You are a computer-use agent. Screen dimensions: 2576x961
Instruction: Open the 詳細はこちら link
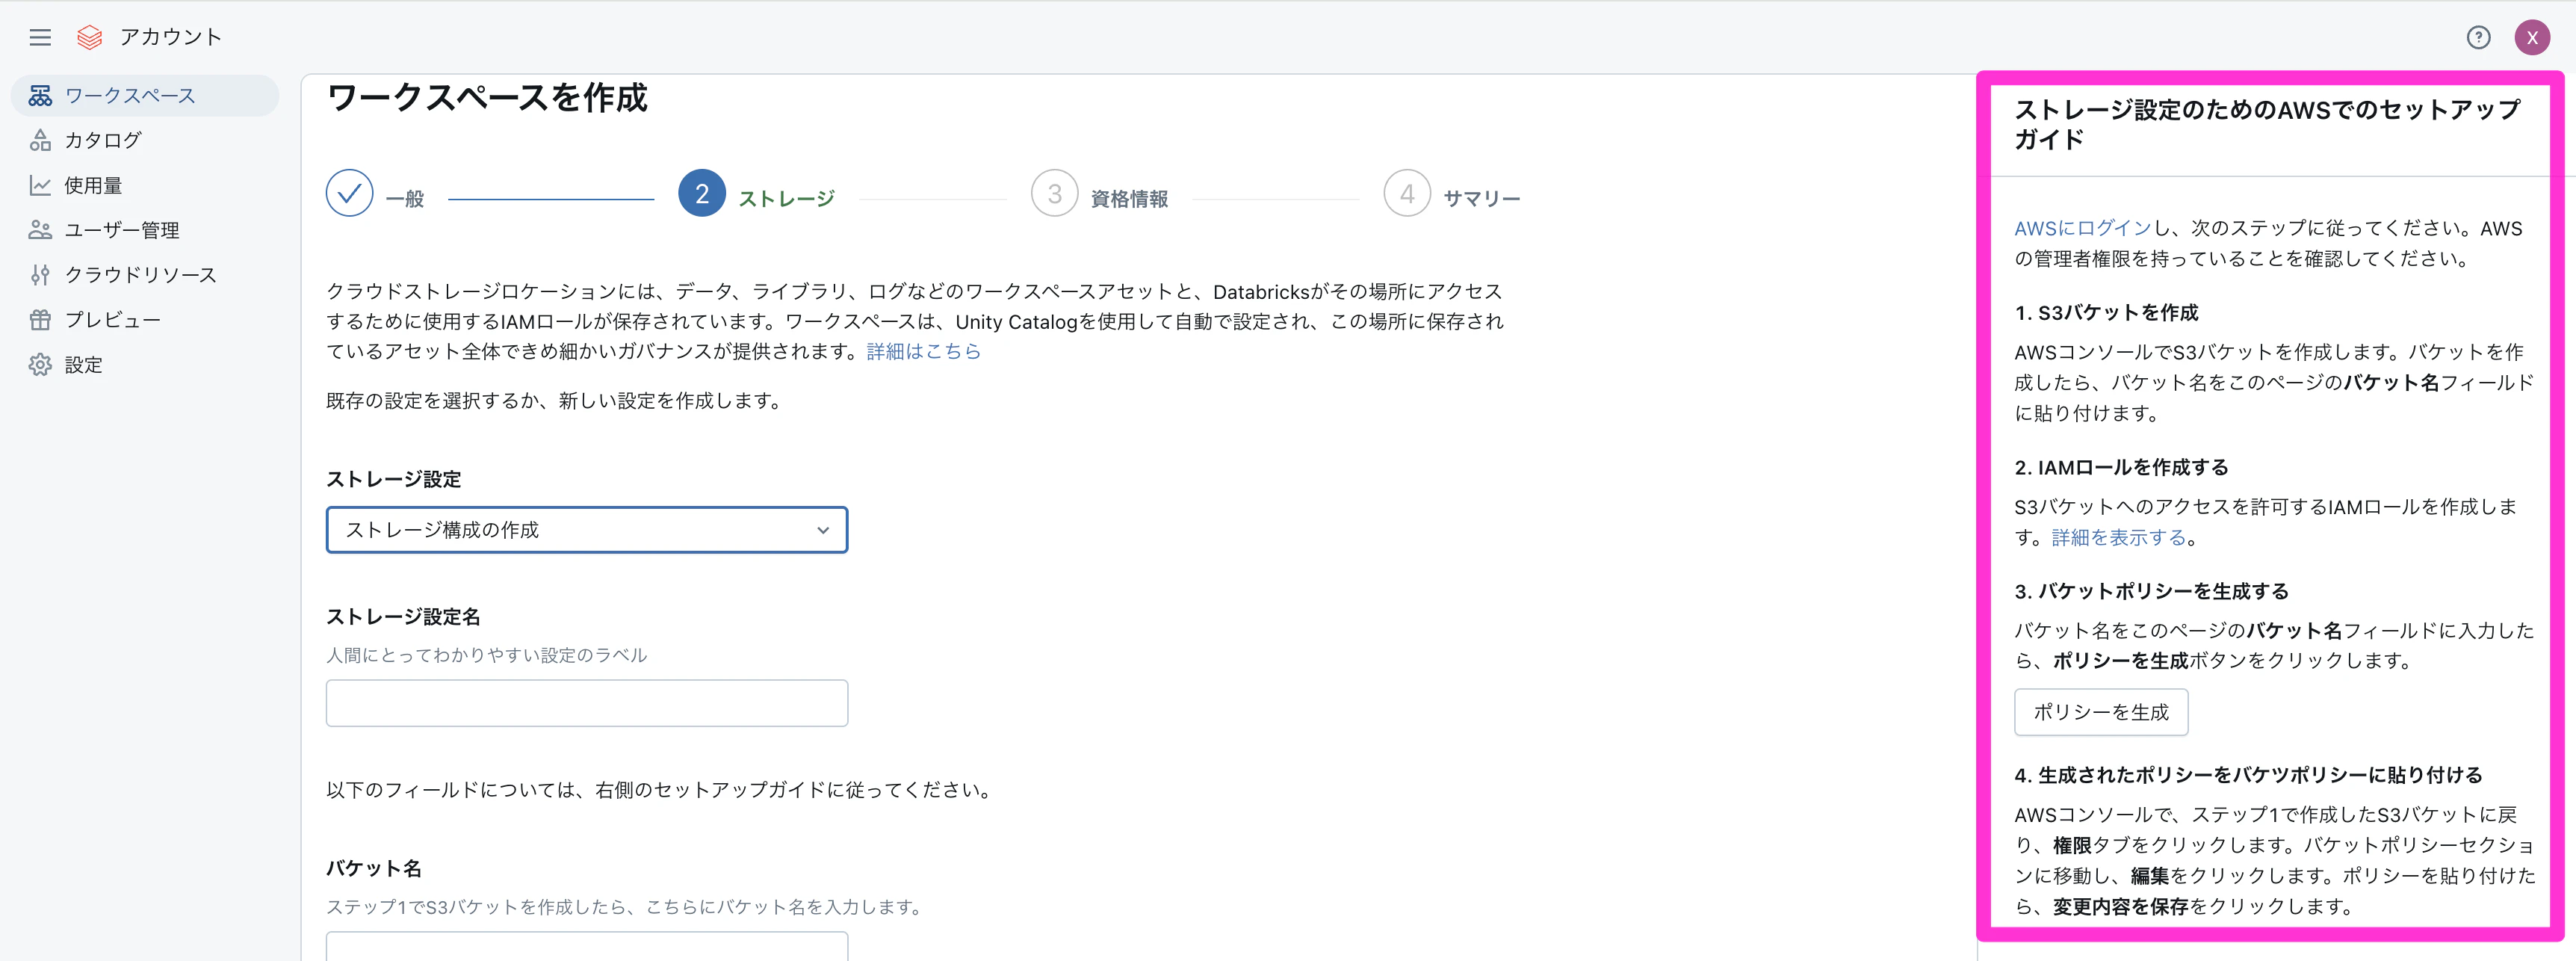[924, 351]
